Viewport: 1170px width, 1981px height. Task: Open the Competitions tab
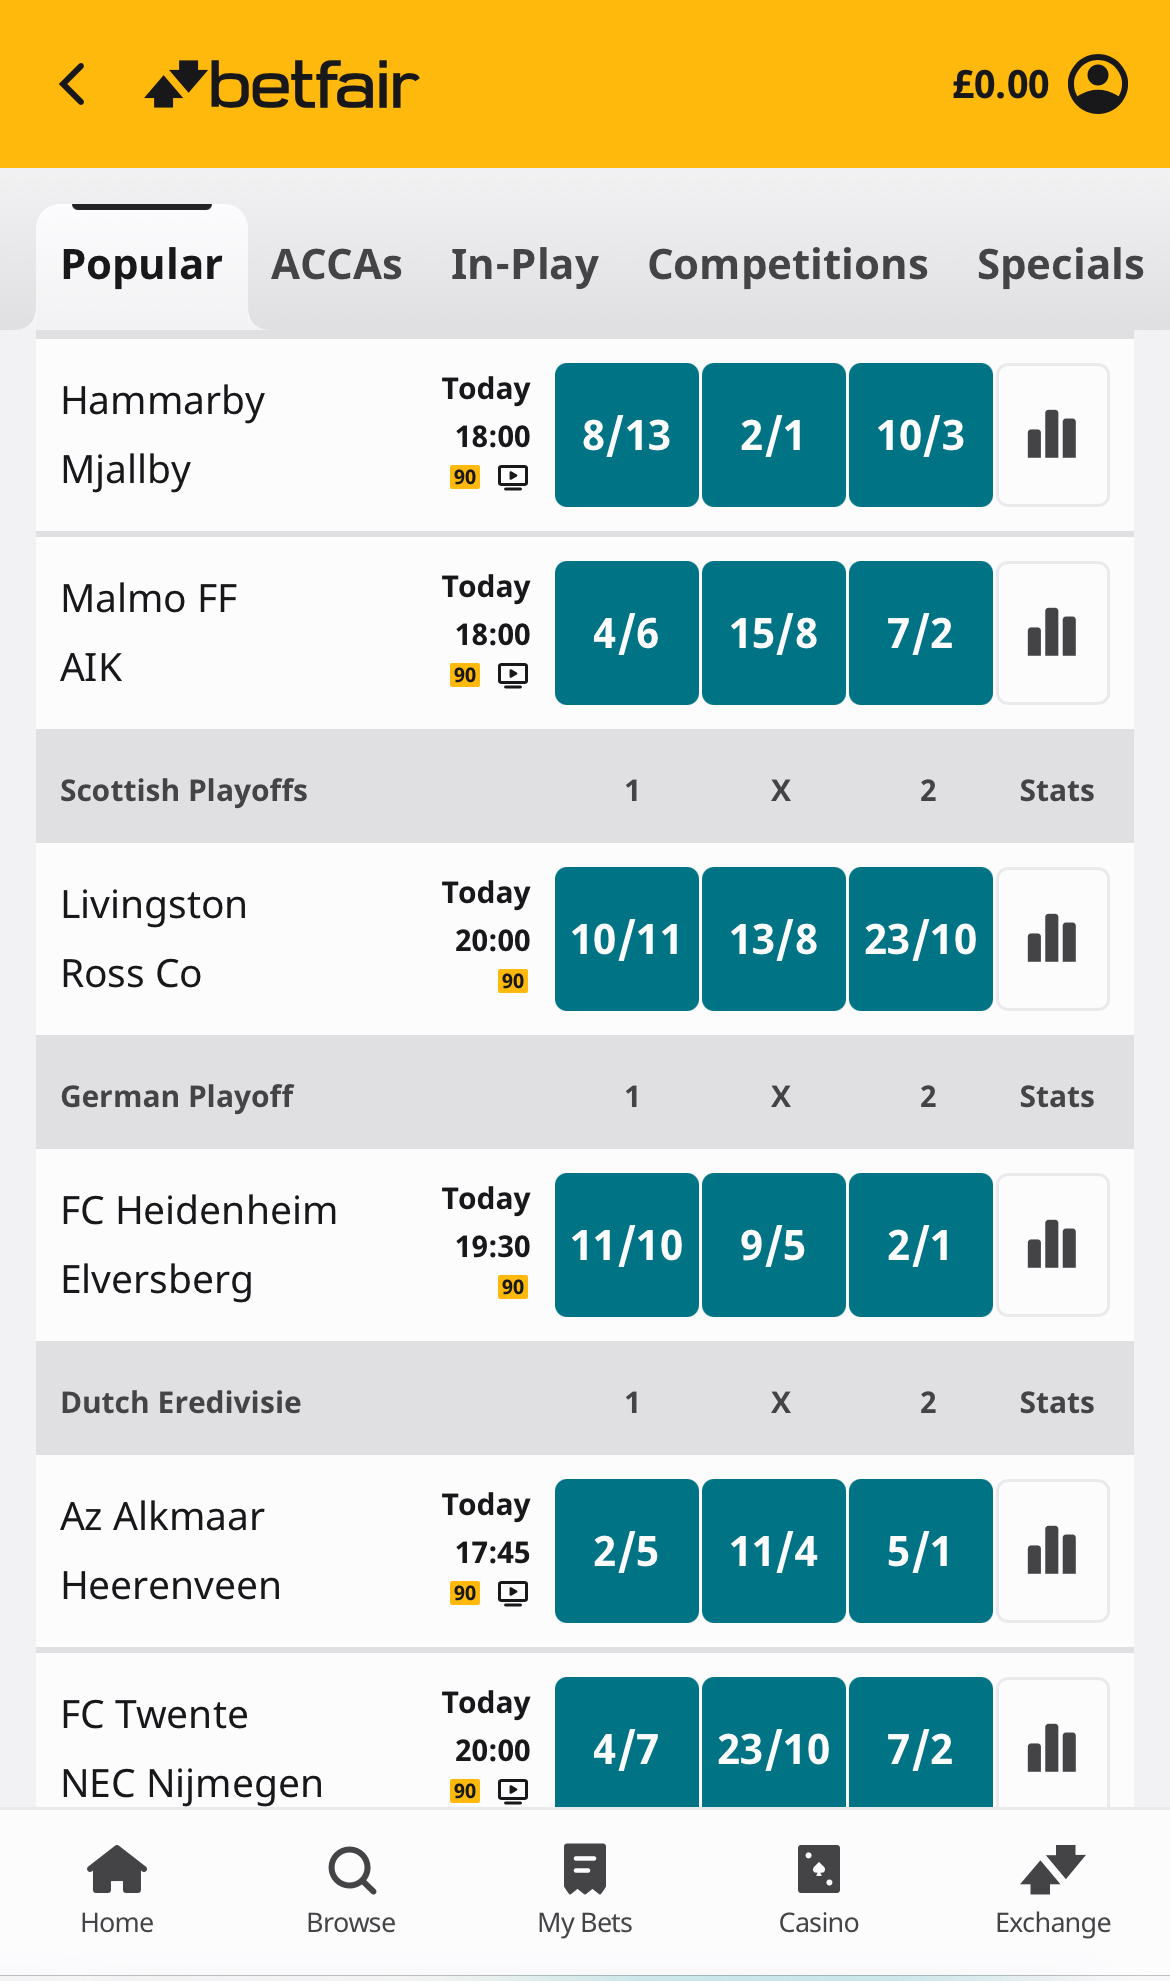tap(787, 264)
